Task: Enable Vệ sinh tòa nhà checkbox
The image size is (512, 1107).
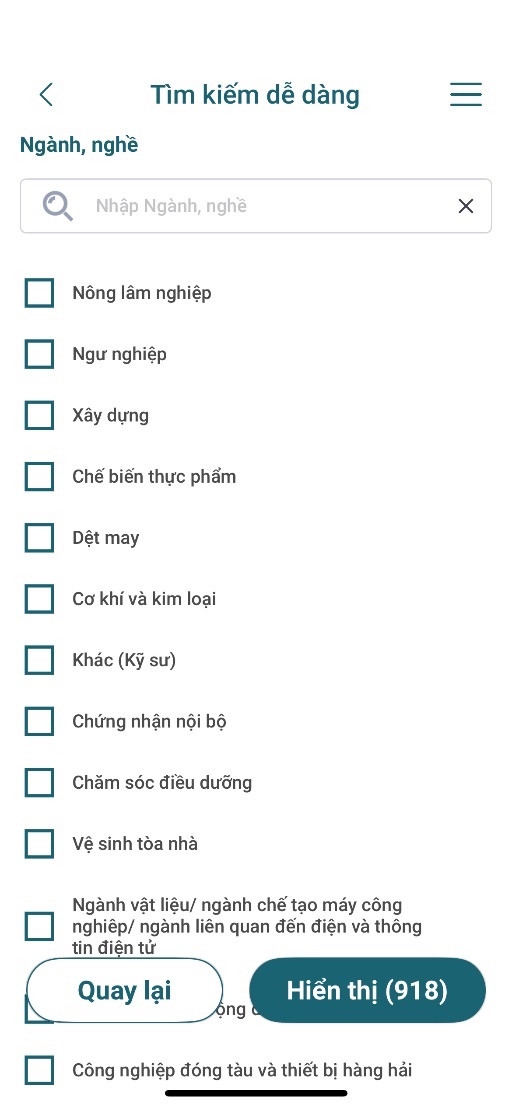Action: point(40,844)
